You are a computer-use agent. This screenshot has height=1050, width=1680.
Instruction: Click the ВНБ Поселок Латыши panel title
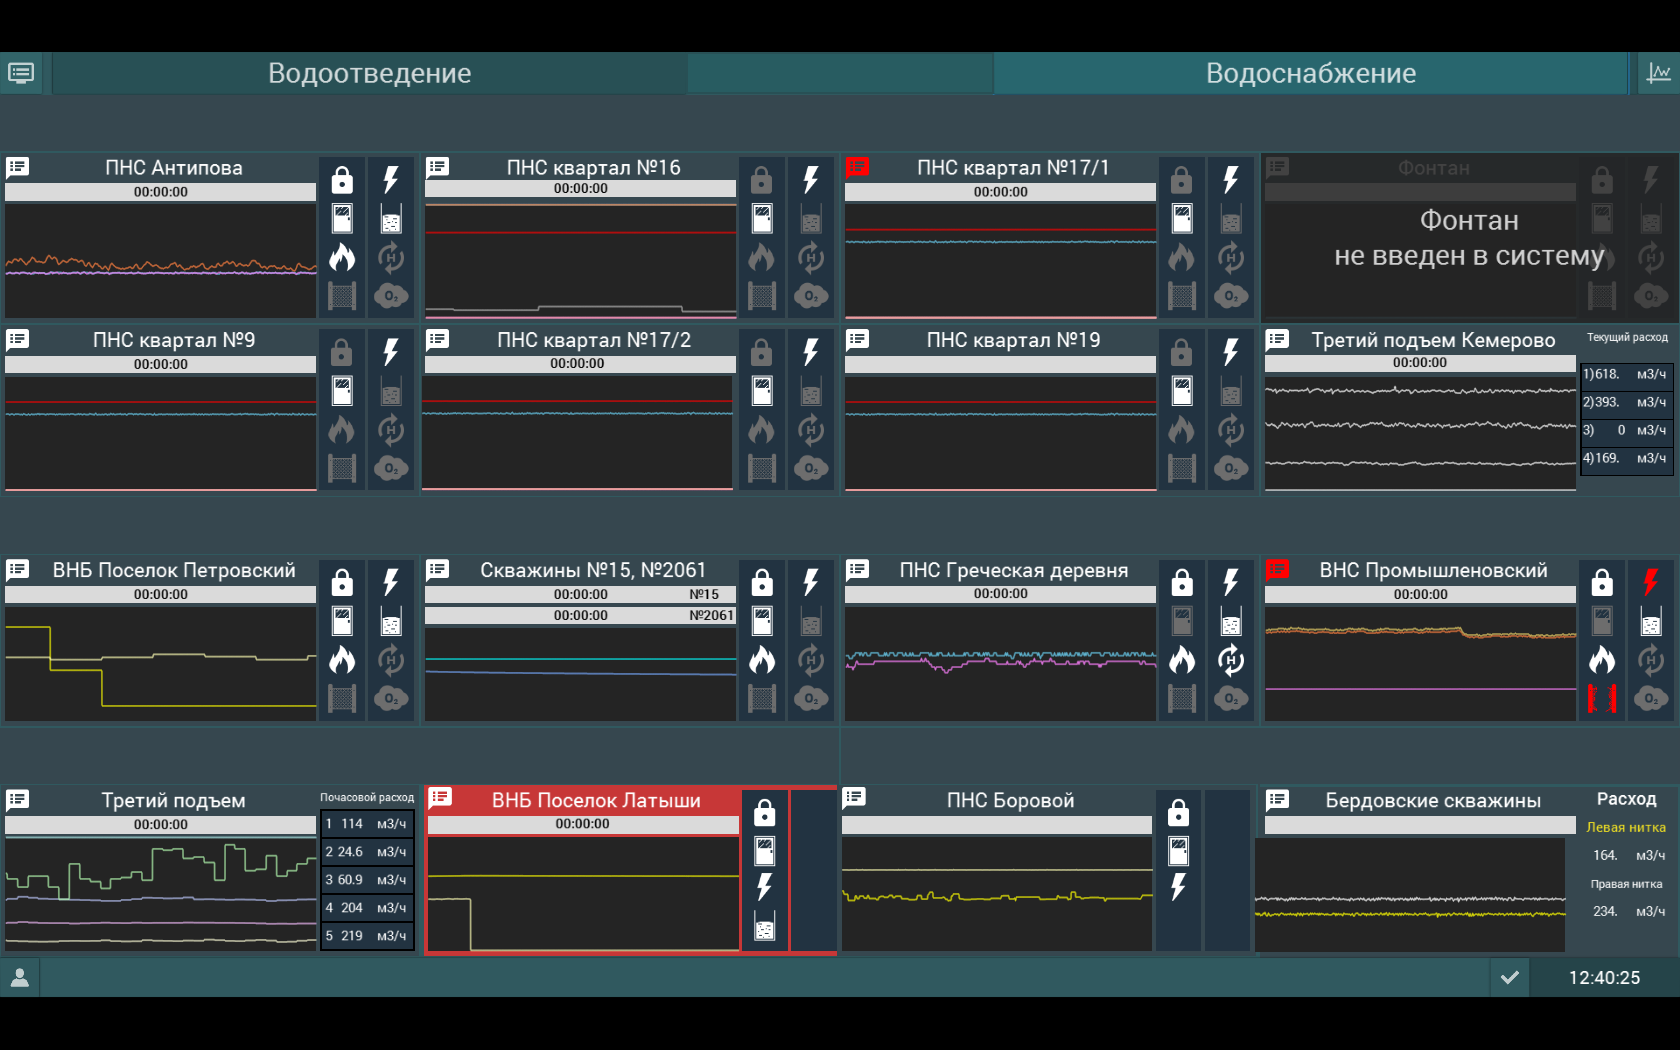[596, 800]
